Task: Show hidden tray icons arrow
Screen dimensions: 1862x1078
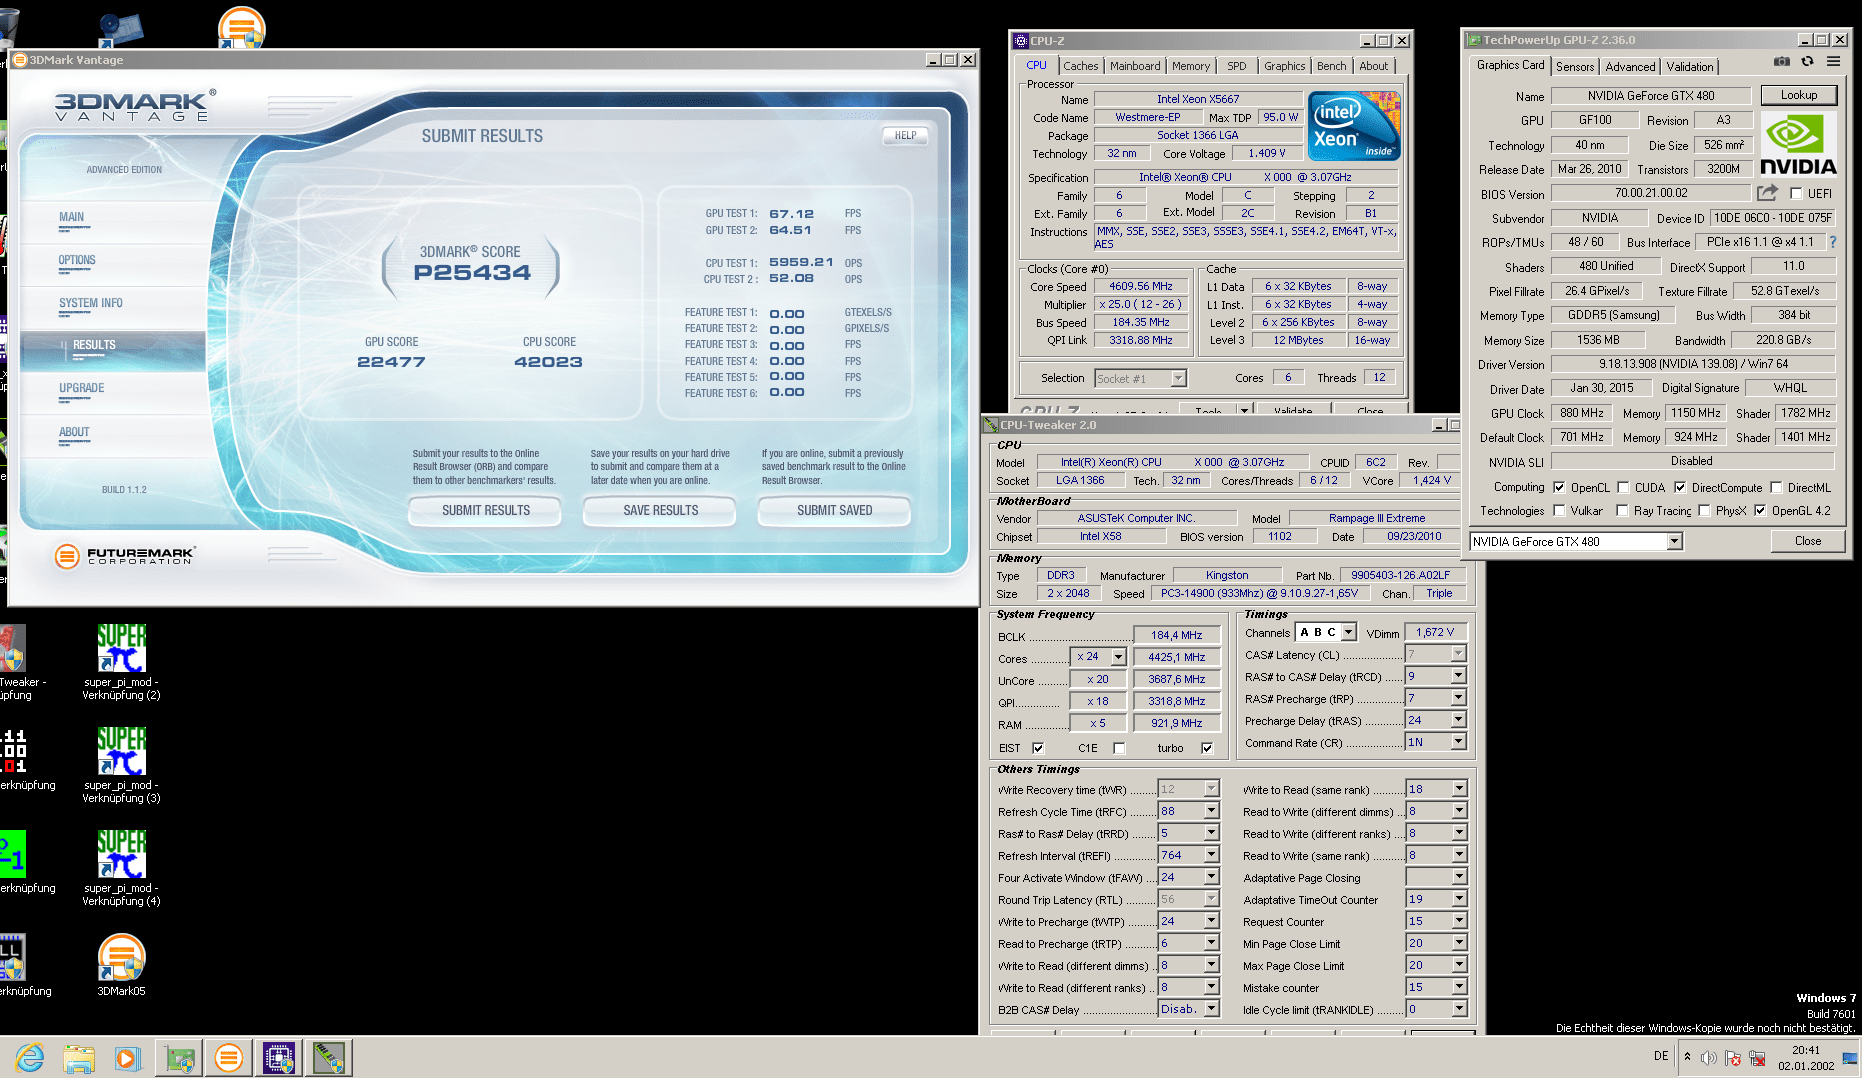Action: pos(1687,1056)
